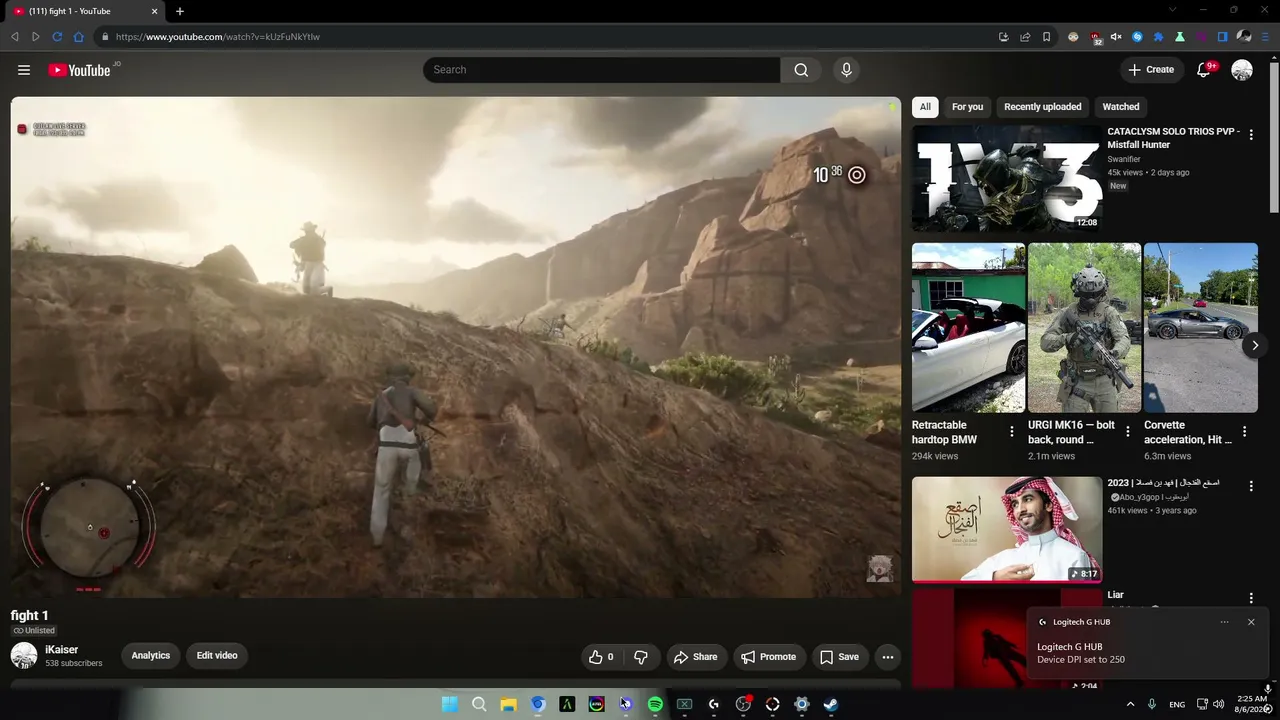
Task: Open options for the Liar video
Action: click(x=1251, y=598)
